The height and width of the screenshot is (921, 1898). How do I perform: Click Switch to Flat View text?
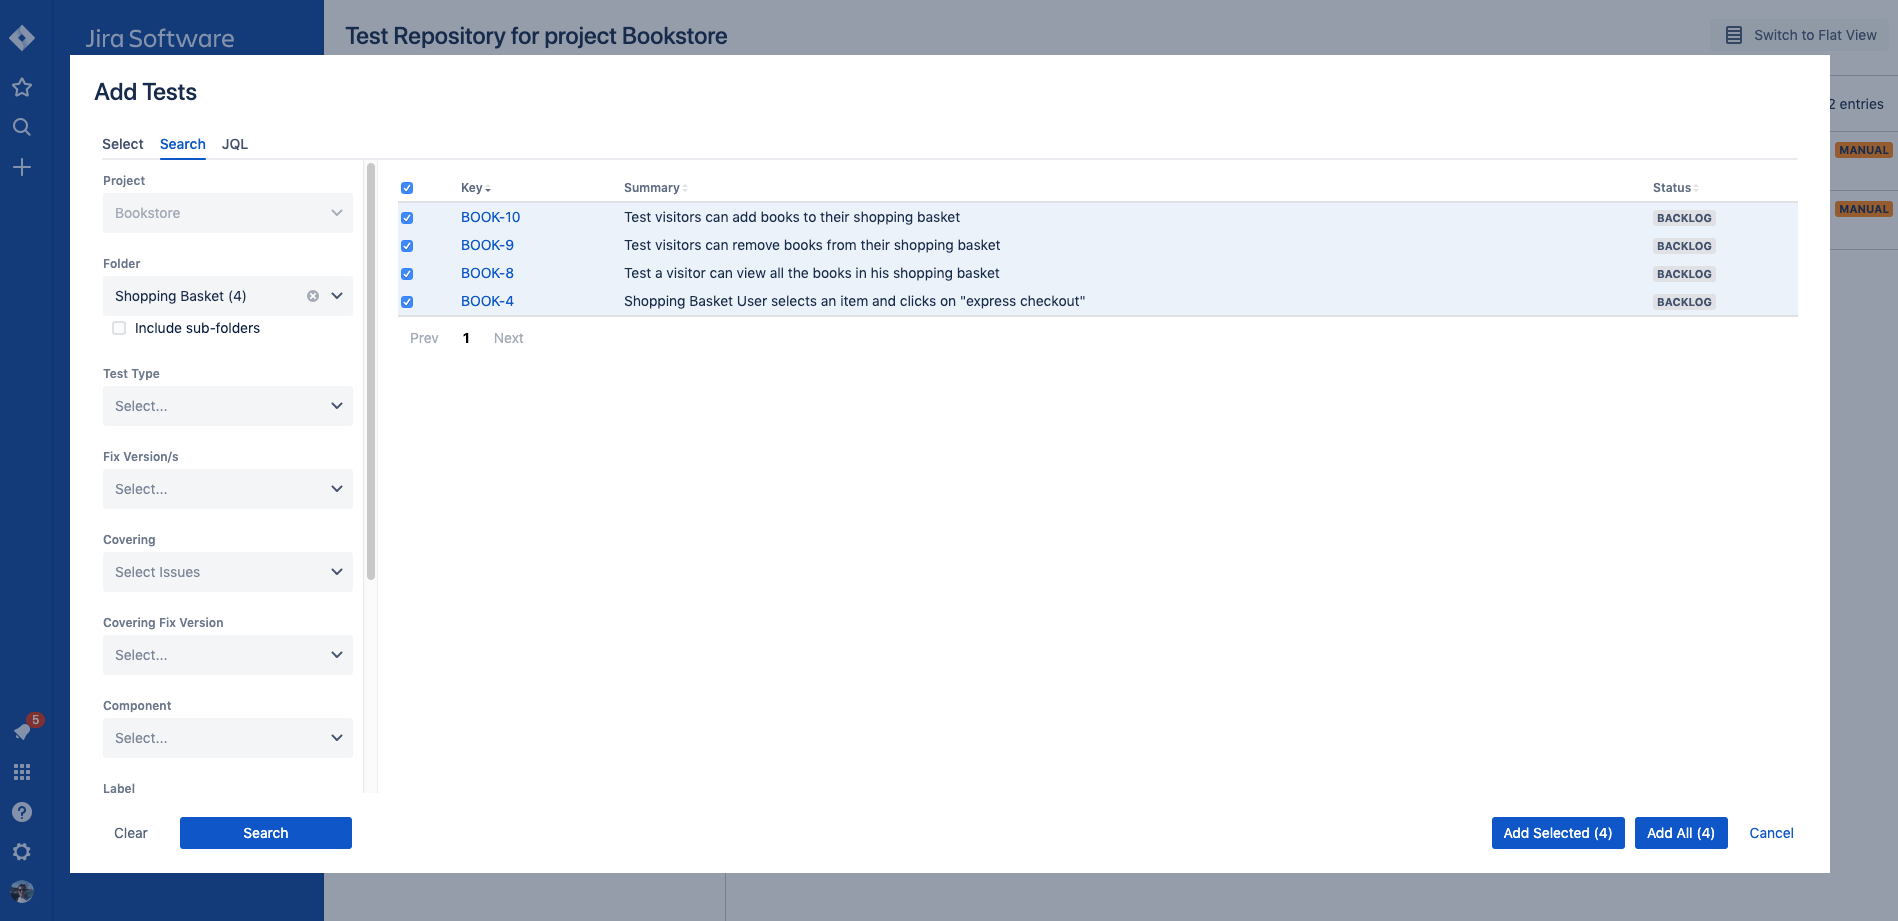pyautogui.click(x=1815, y=35)
